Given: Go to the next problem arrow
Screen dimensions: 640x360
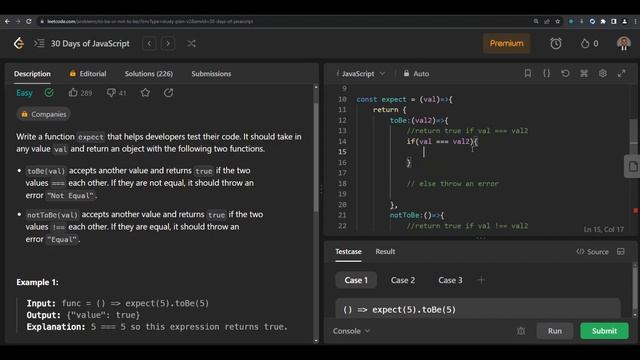Looking at the screenshot, I should point(168,43).
